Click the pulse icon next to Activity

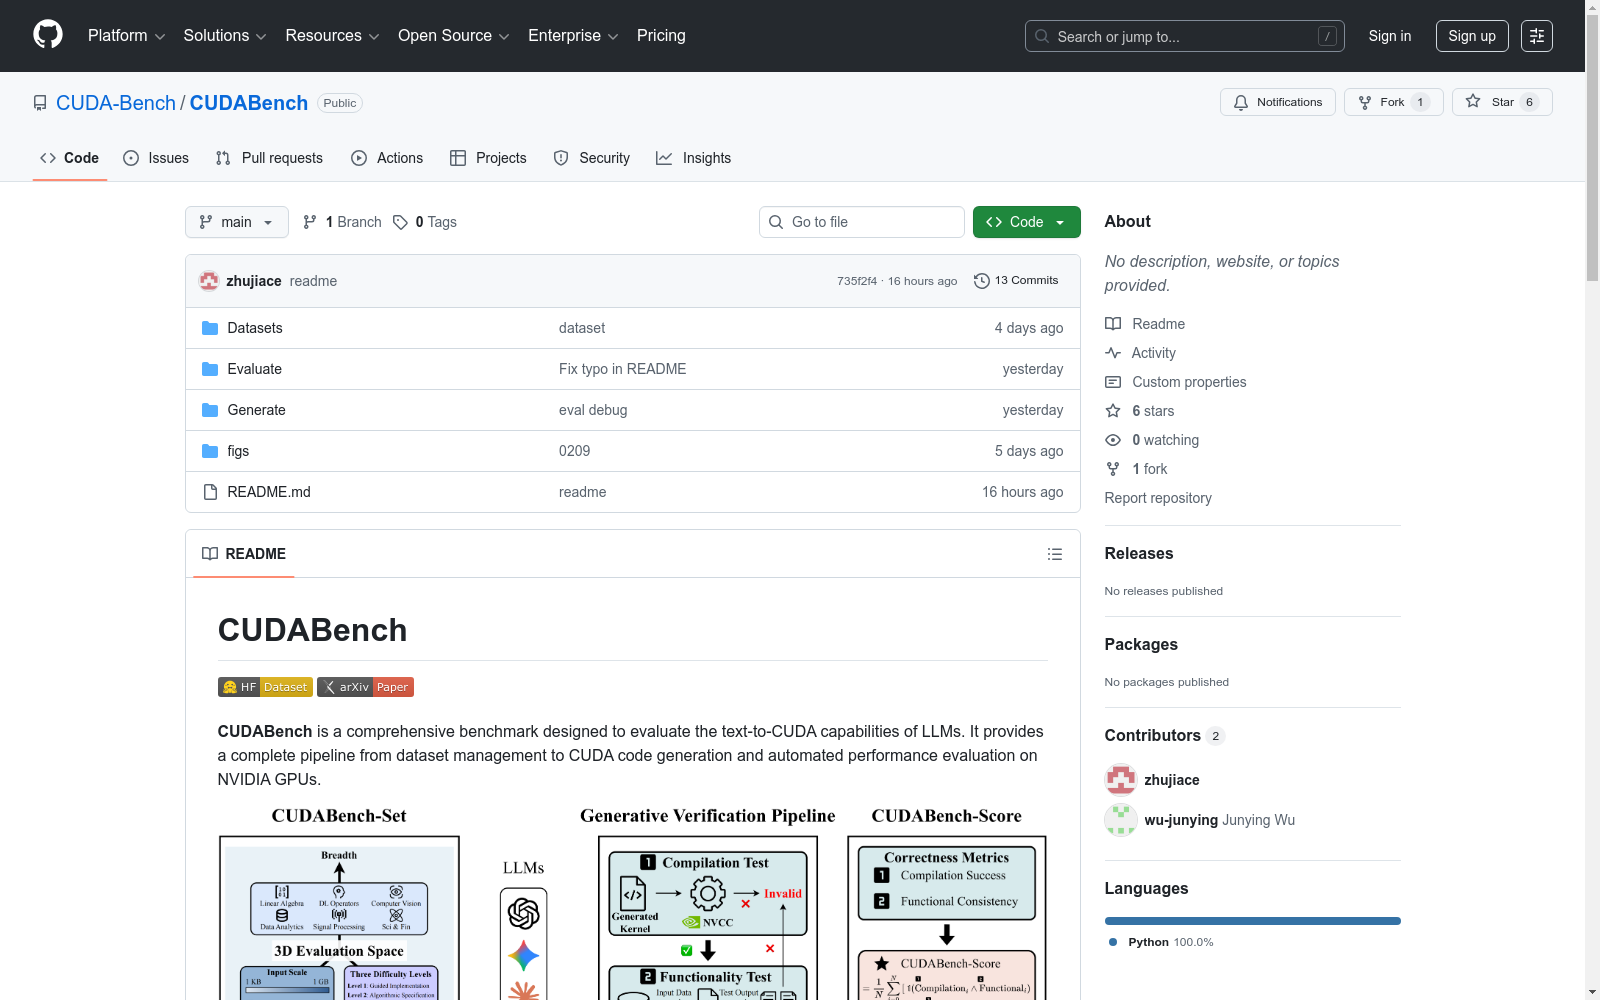click(1113, 353)
